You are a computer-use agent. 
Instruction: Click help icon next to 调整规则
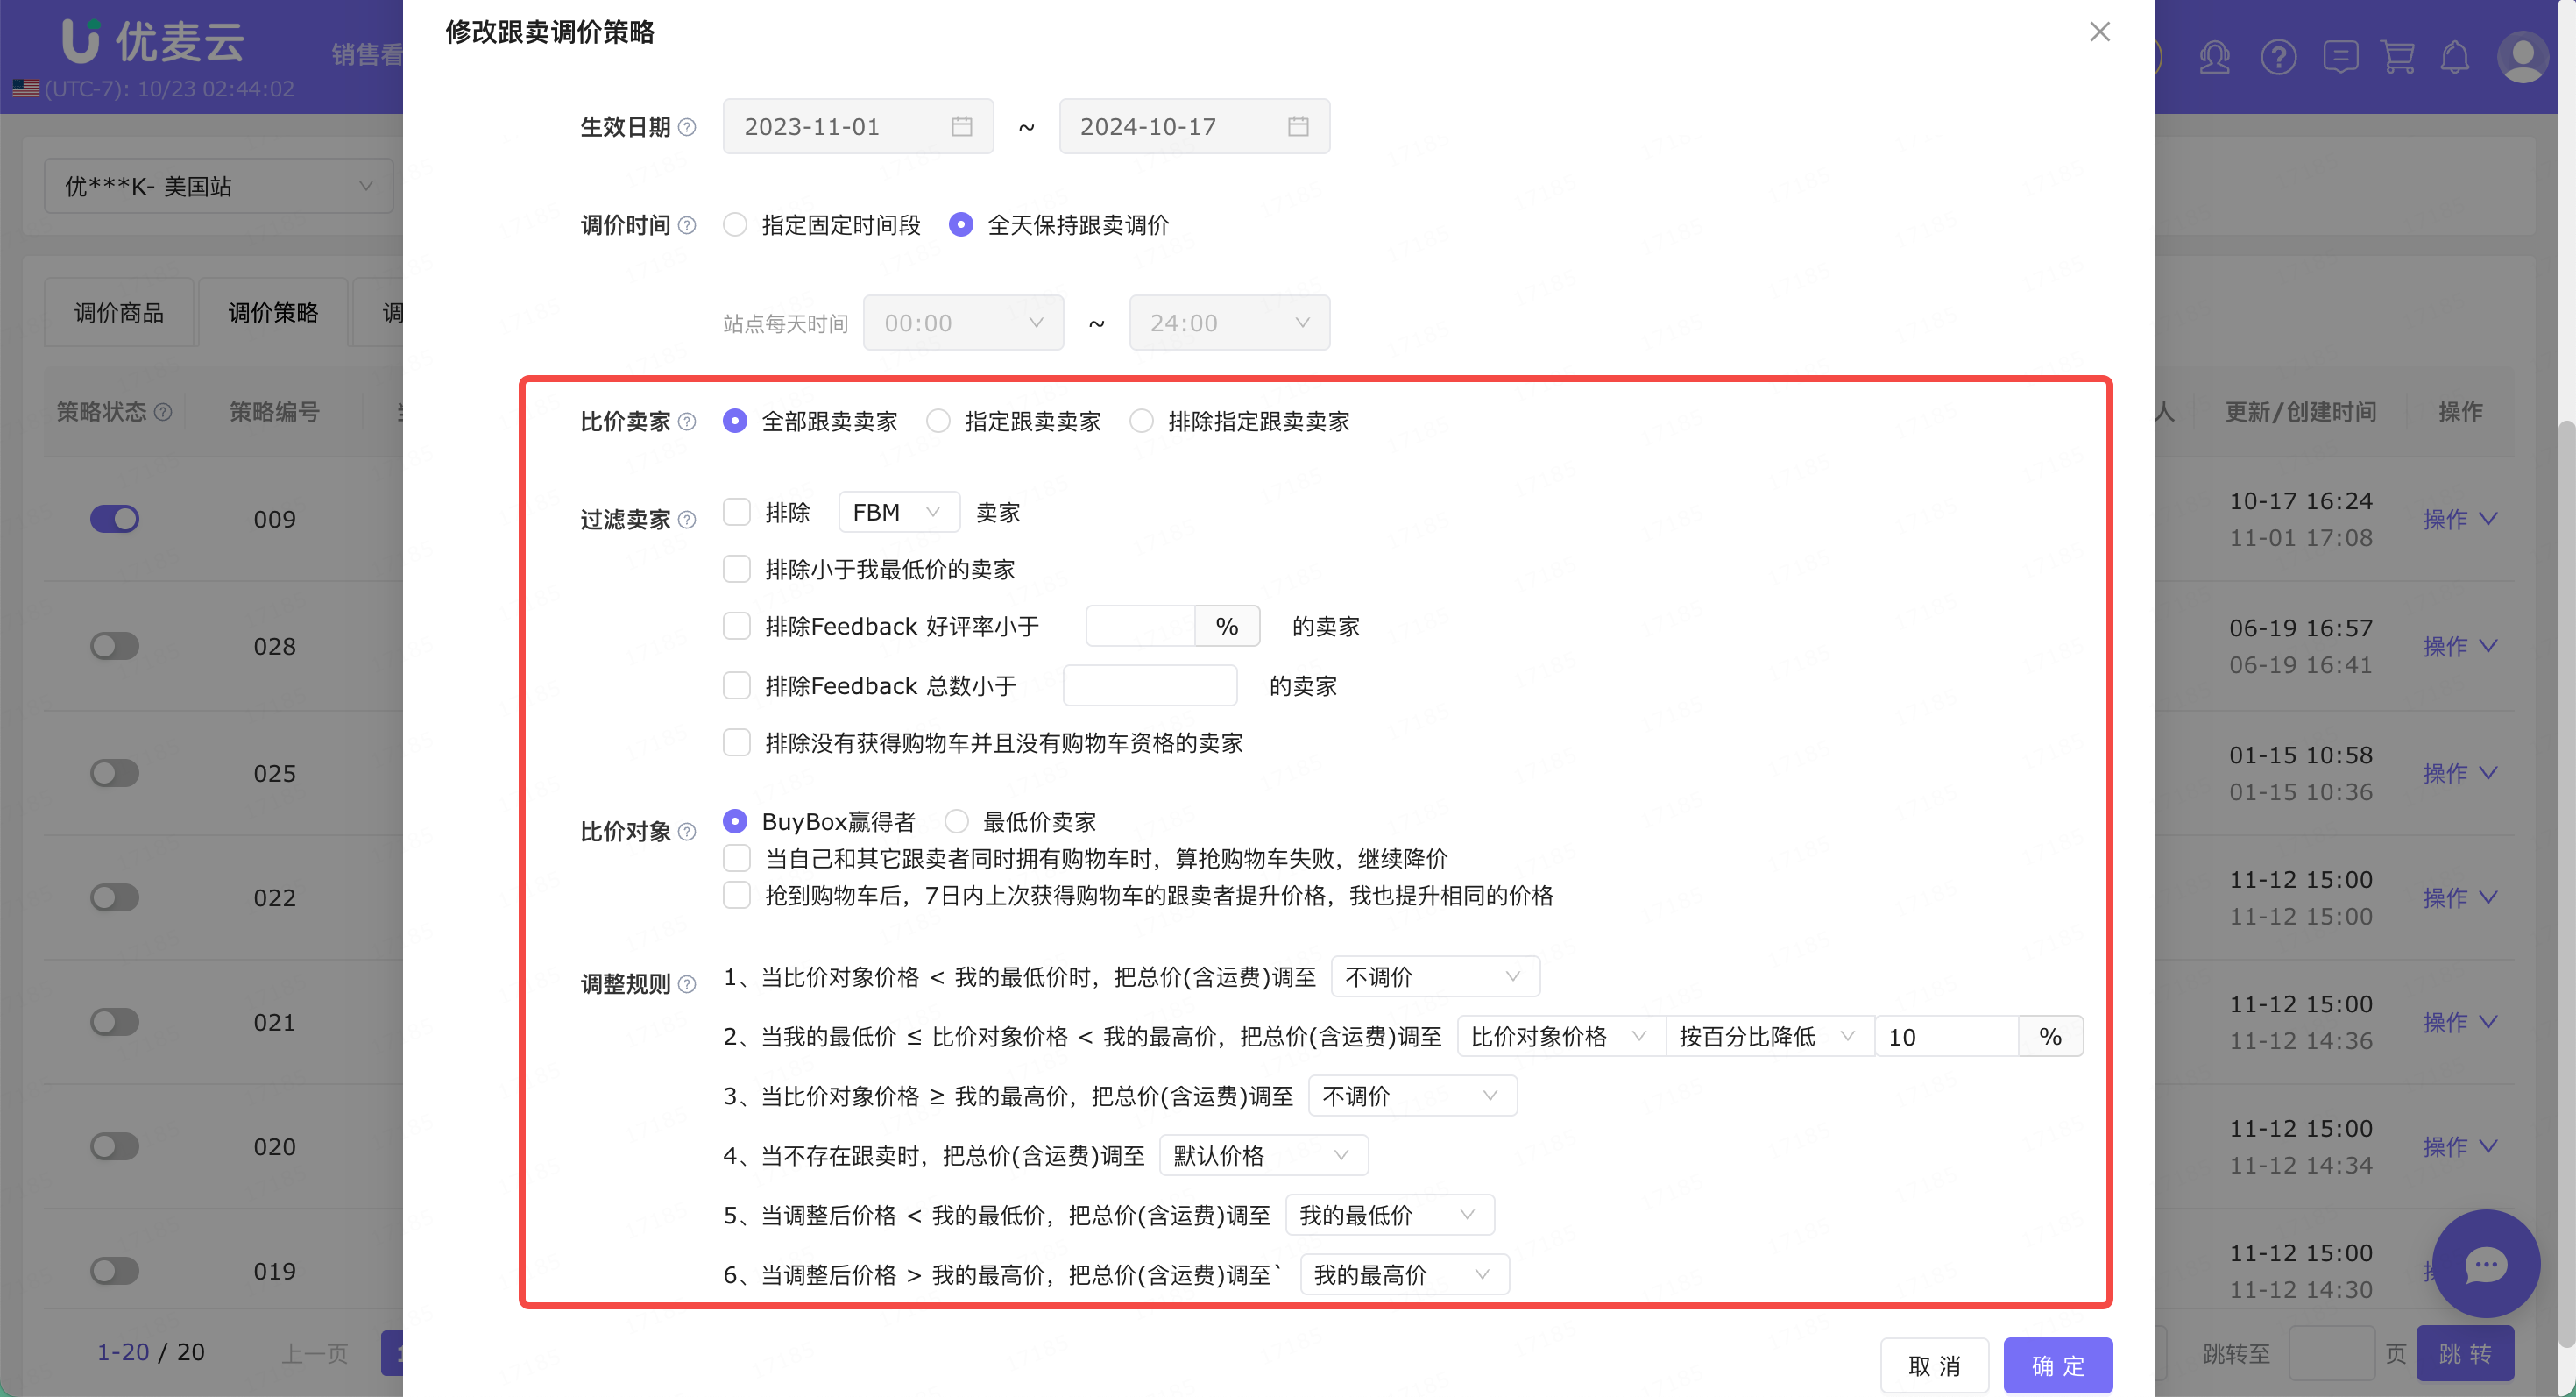tap(687, 984)
